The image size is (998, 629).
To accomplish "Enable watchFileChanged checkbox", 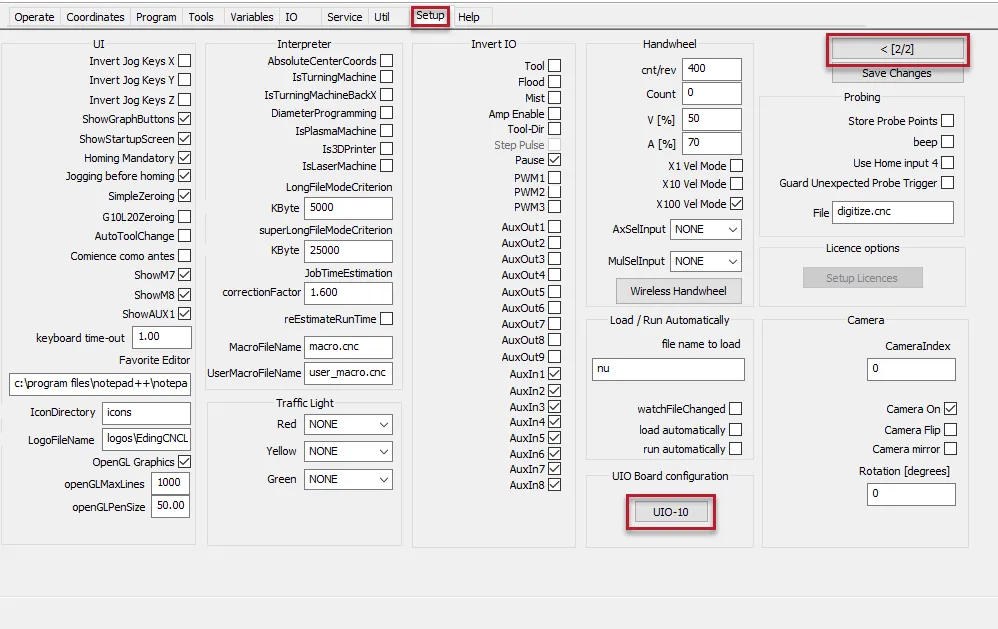I will (x=736, y=409).
